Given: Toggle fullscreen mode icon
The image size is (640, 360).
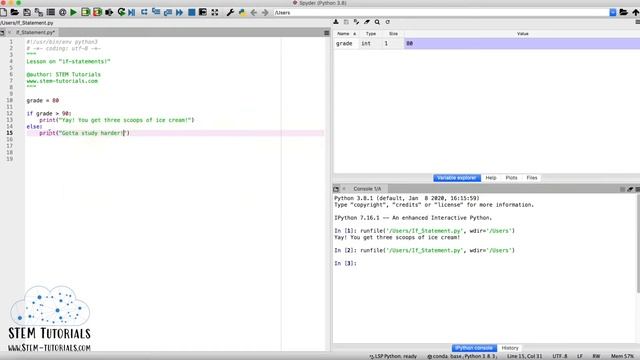Looking at the screenshot, I should coord(215,13).
